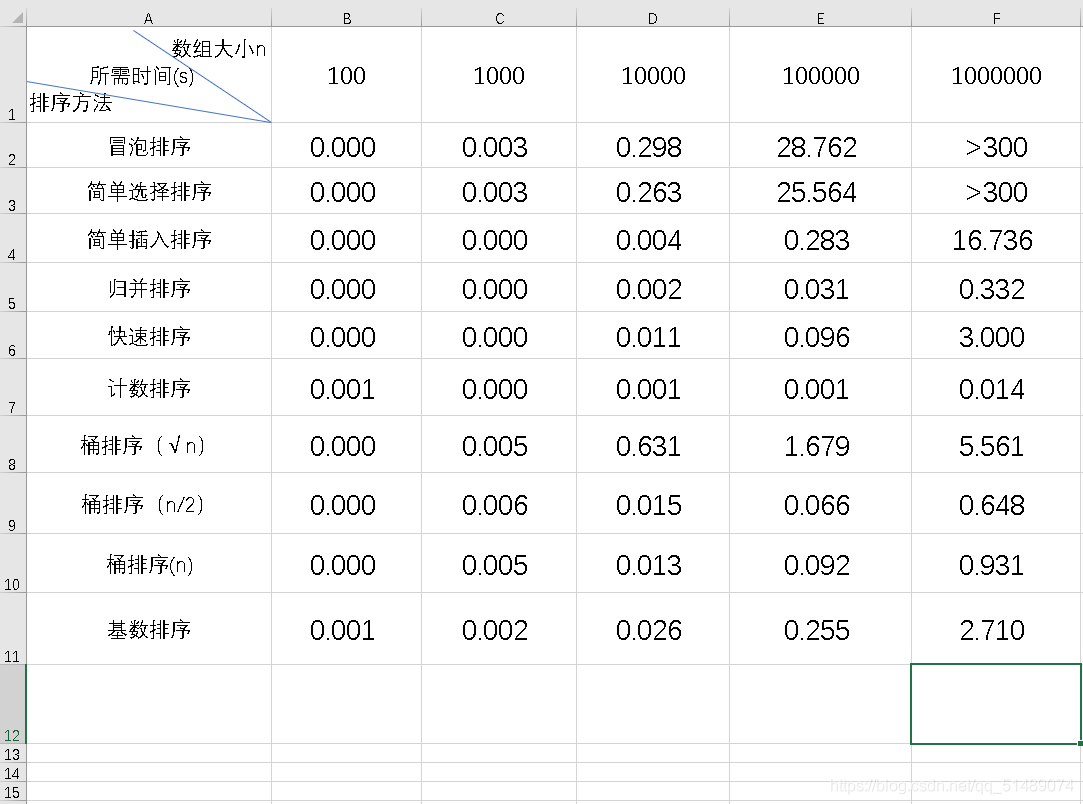Click the select-all corner triangle
Image resolution: width=1083 pixels, height=804 pixels.
[x=13, y=18]
